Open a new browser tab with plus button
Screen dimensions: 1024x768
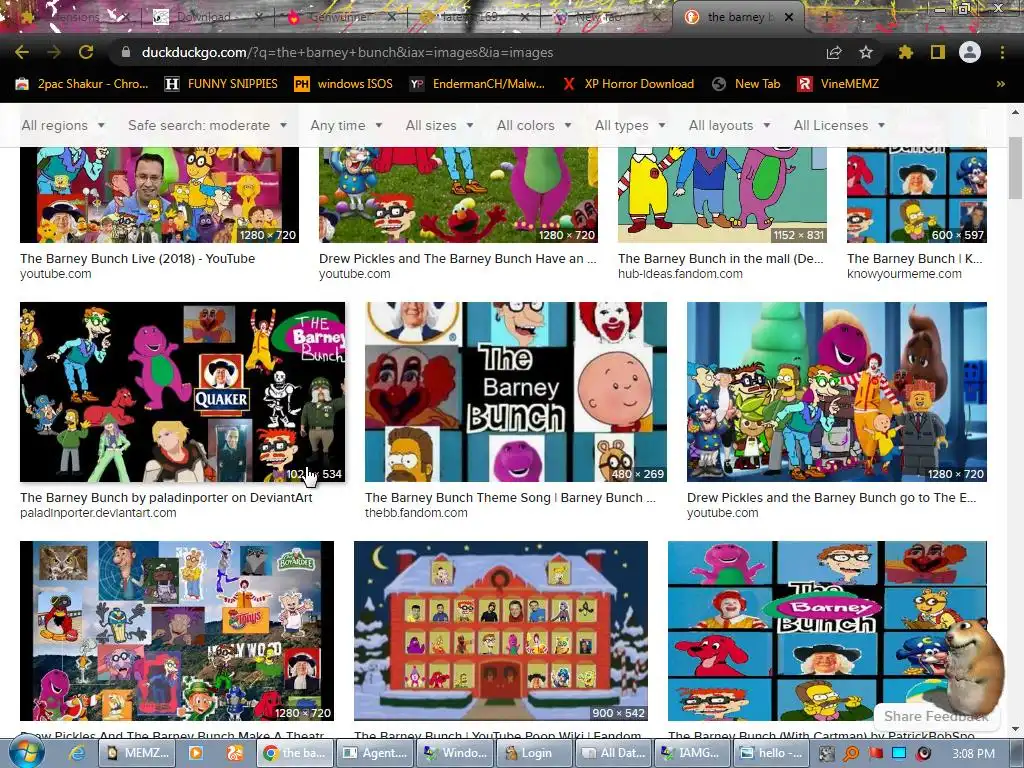pyautogui.click(x=826, y=17)
